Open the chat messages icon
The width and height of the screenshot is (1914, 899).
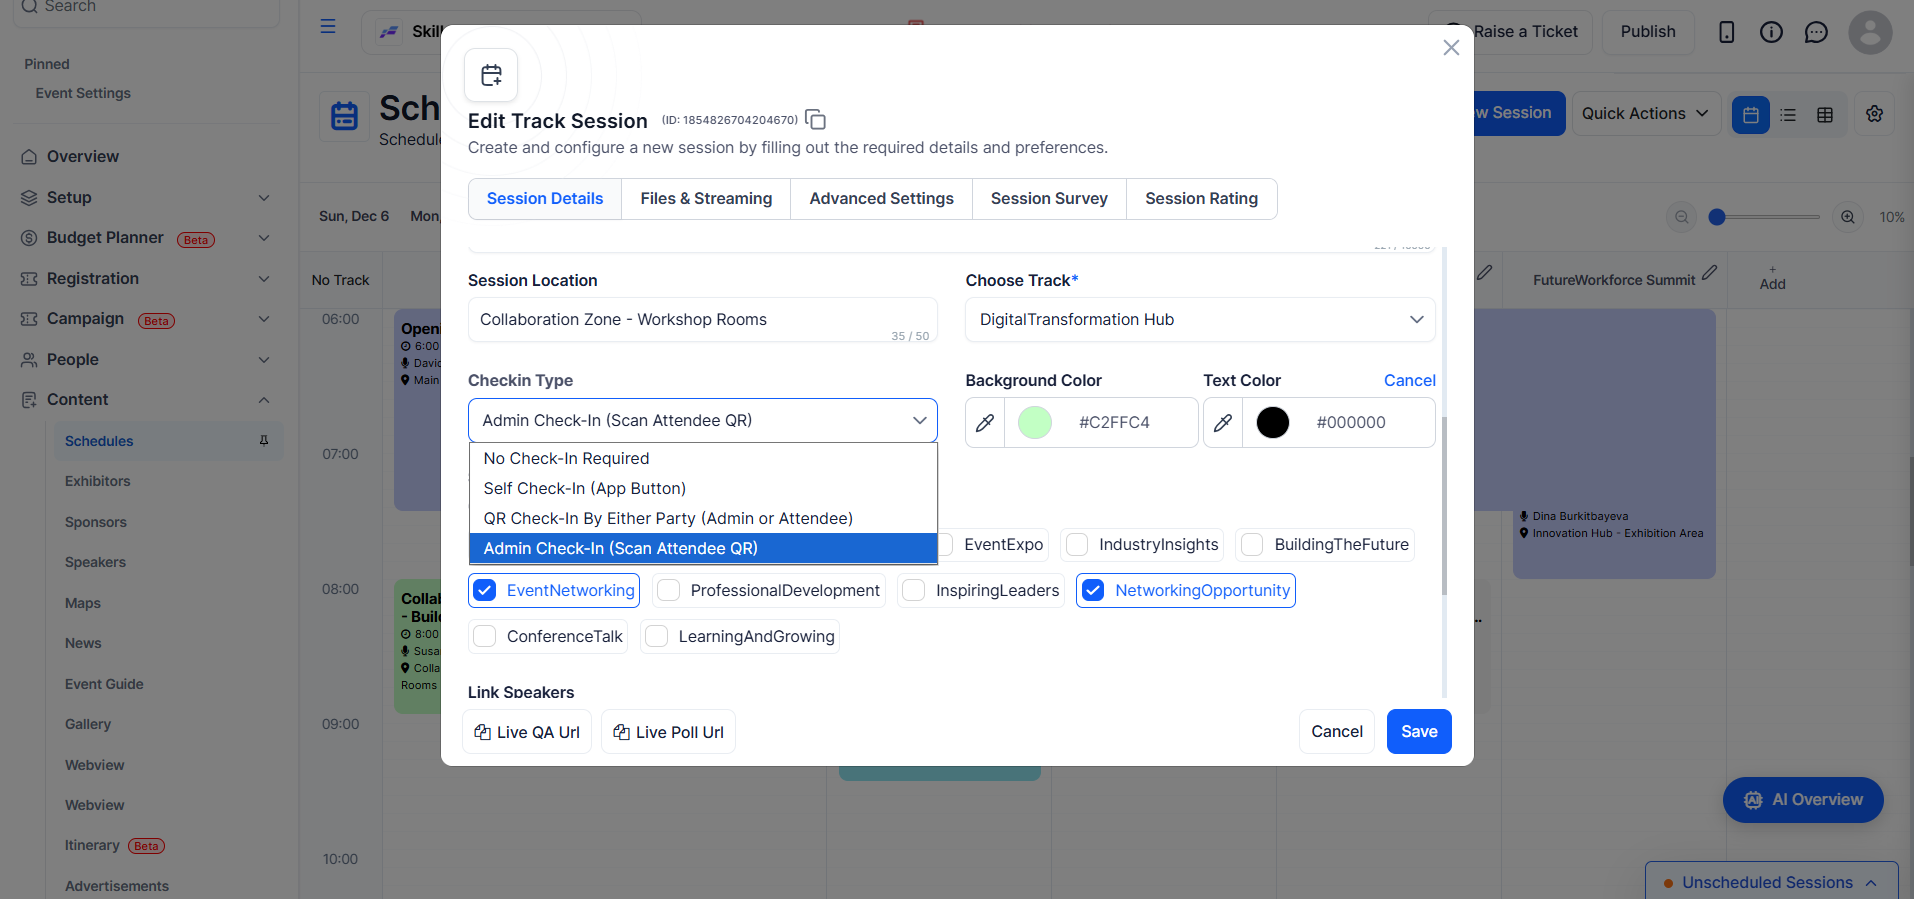click(x=1816, y=32)
